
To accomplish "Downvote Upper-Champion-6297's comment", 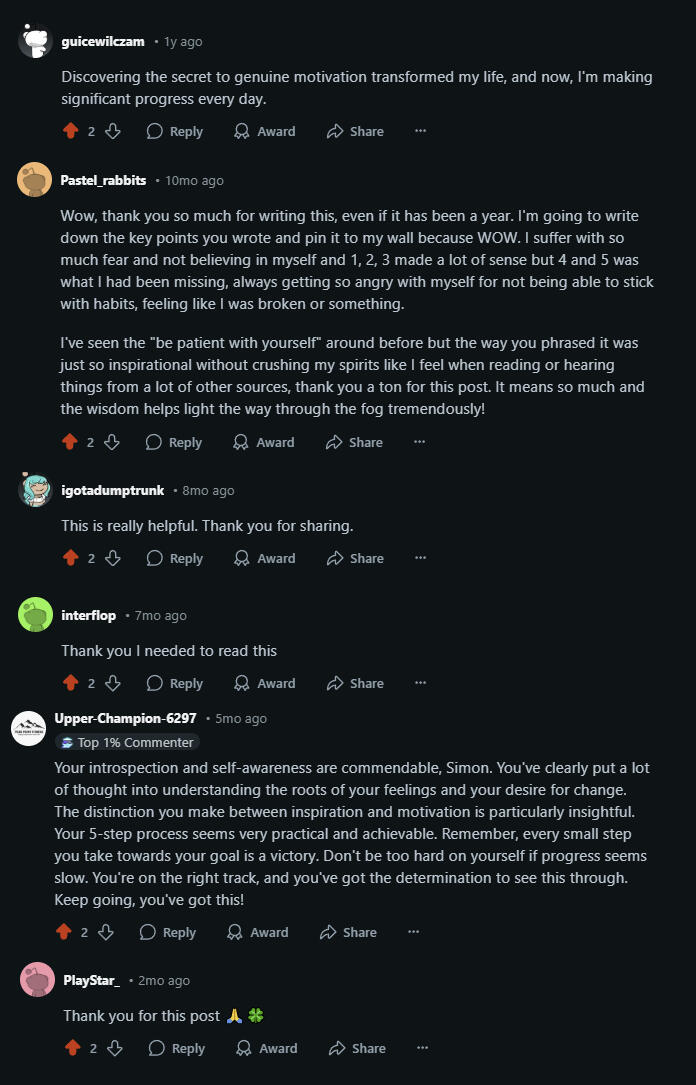I will click(106, 932).
